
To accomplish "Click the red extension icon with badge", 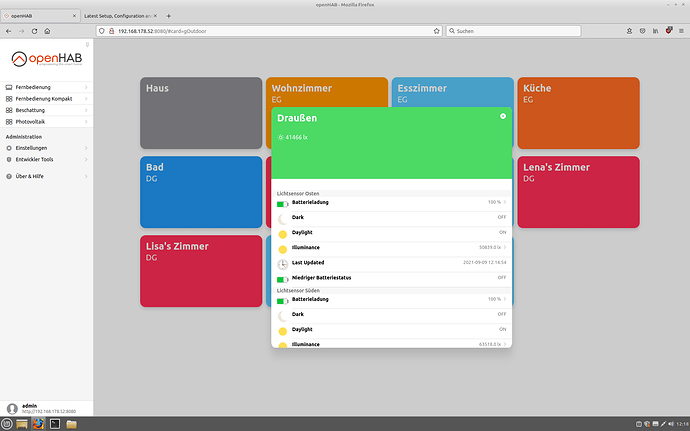I will (x=669, y=30).
